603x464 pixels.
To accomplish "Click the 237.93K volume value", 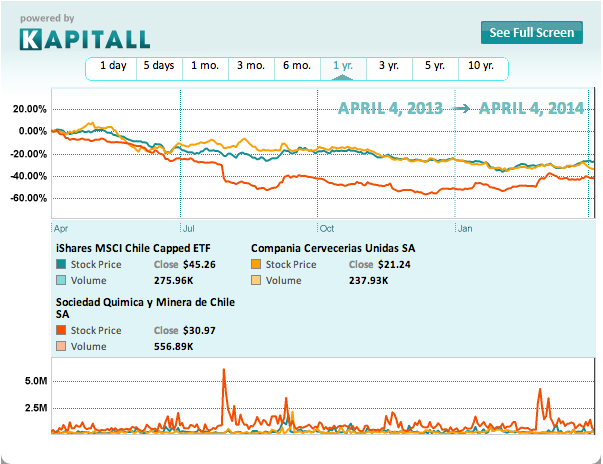I will click(368, 281).
